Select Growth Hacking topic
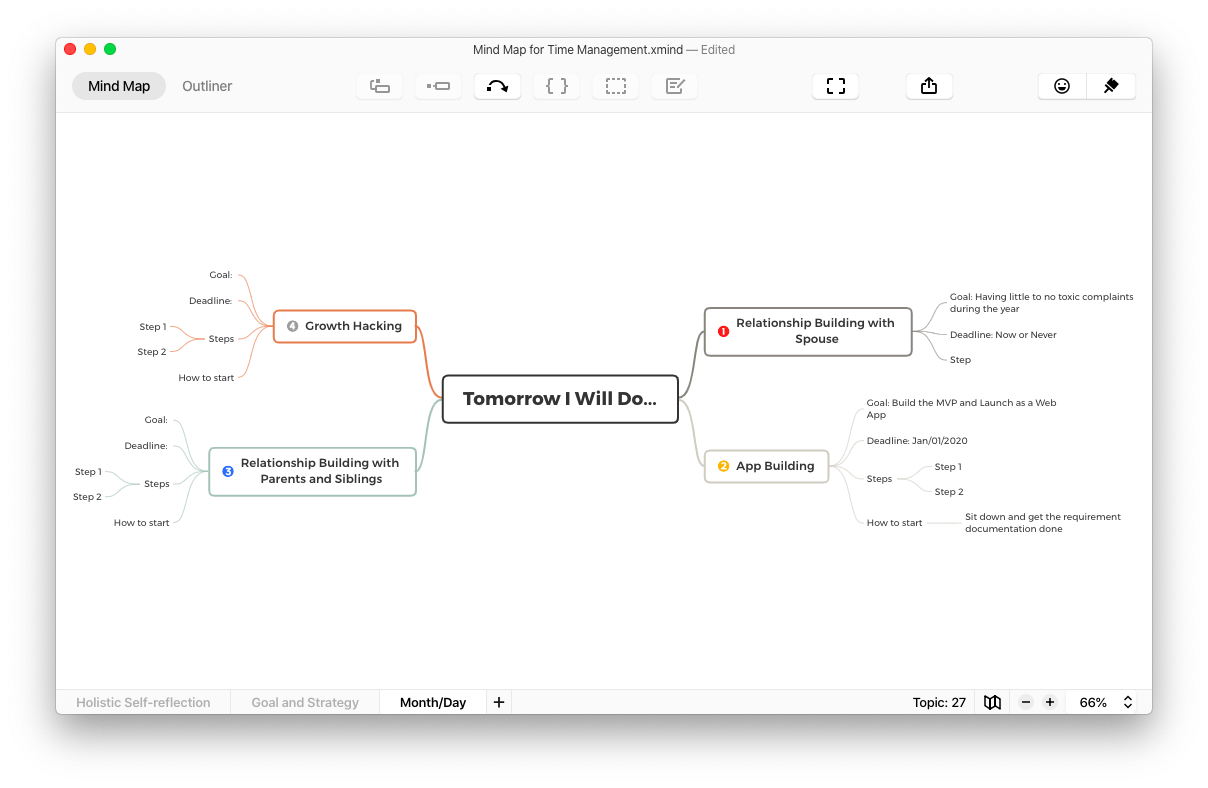The image size is (1208, 788). pos(345,326)
